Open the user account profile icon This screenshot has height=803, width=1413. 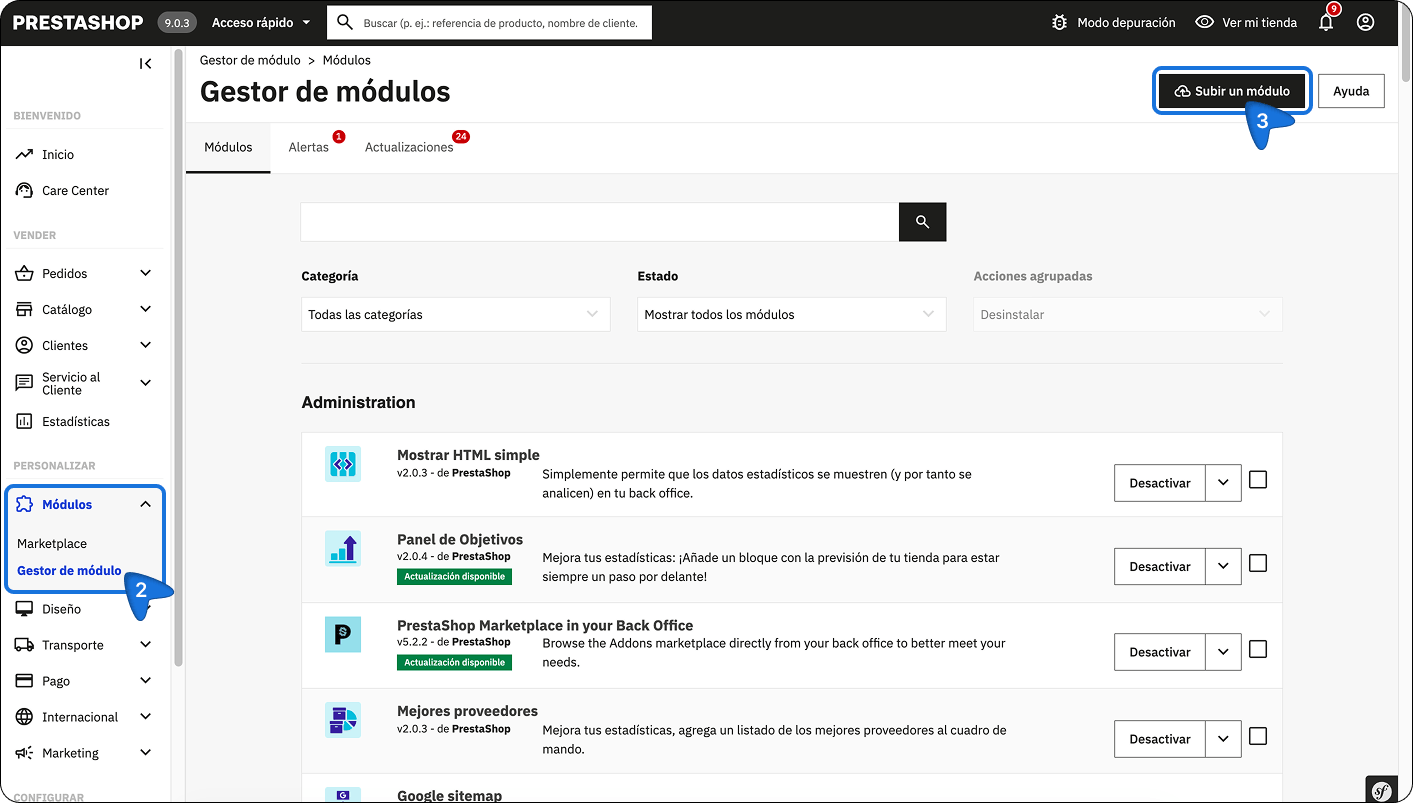1365,22
